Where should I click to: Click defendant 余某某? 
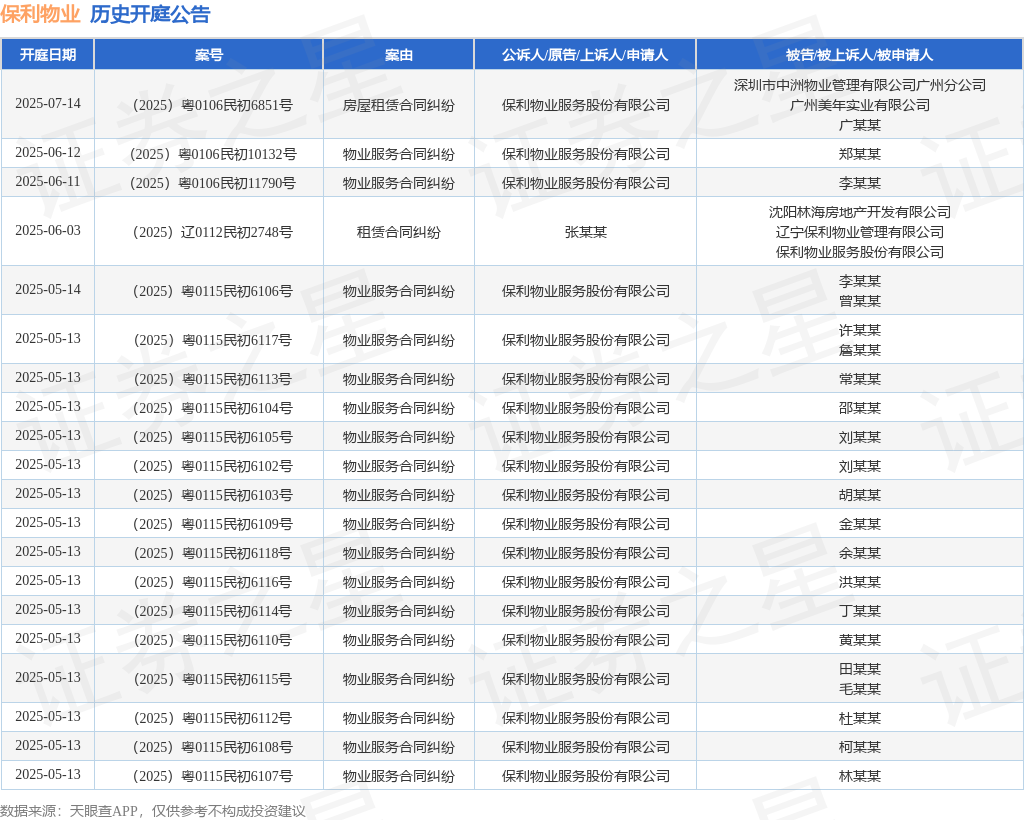[859, 553]
